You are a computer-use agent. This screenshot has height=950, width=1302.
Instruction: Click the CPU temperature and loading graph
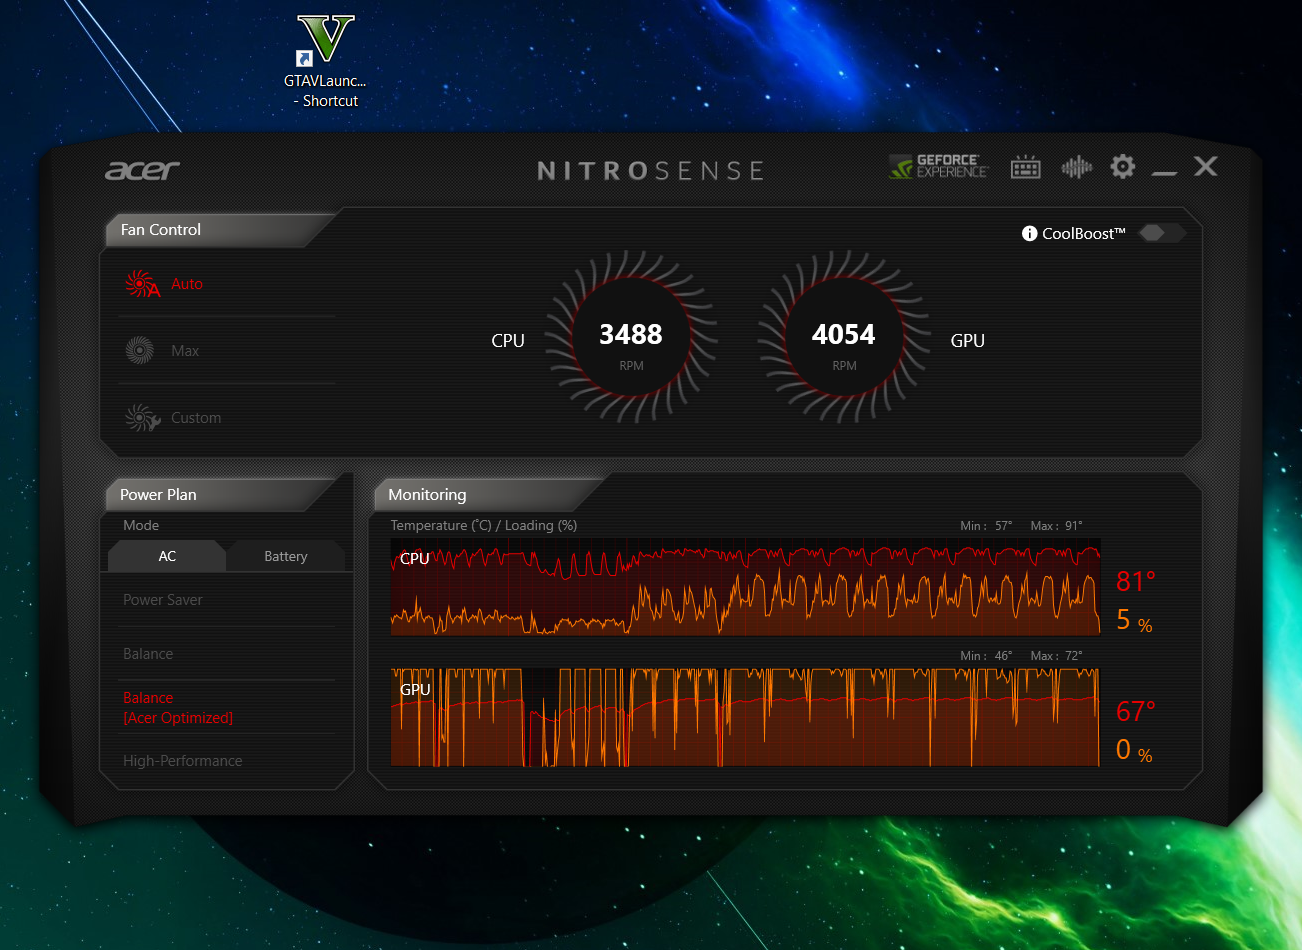pos(745,587)
